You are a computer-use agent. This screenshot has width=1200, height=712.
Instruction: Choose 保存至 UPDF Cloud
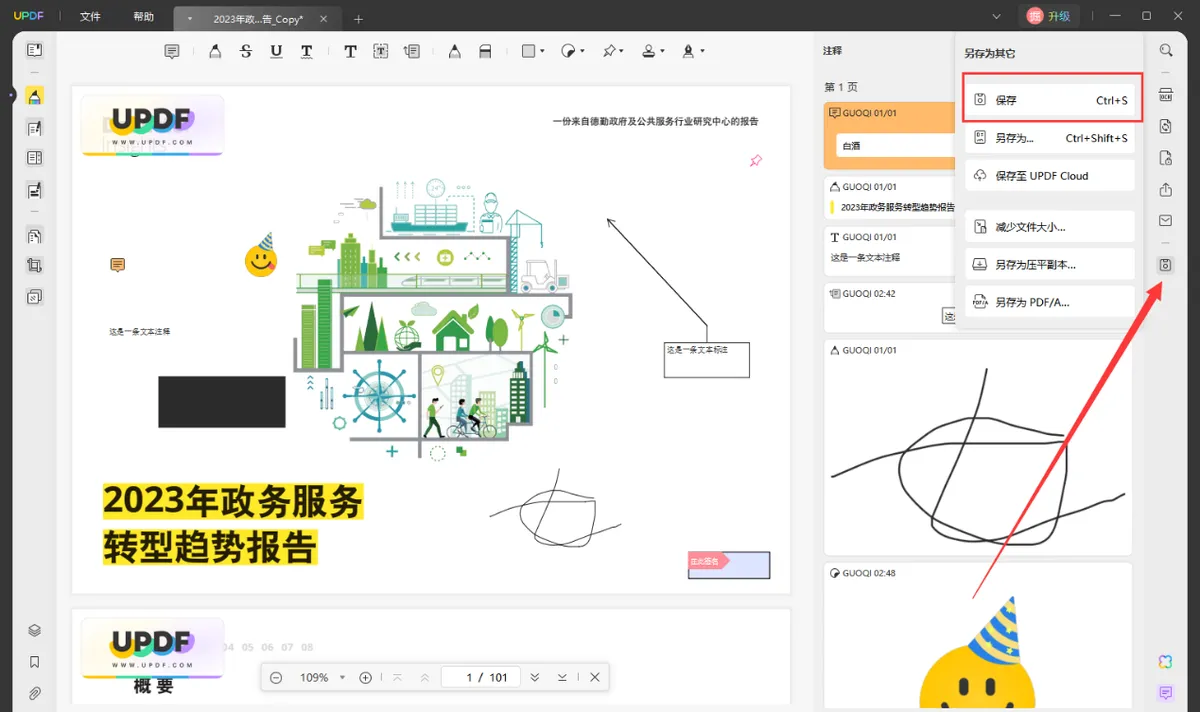(1050, 176)
